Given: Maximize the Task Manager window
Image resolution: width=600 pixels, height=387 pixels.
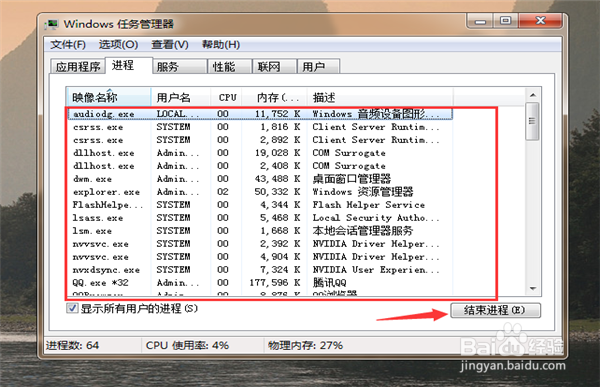Looking at the screenshot, I should point(505,21).
